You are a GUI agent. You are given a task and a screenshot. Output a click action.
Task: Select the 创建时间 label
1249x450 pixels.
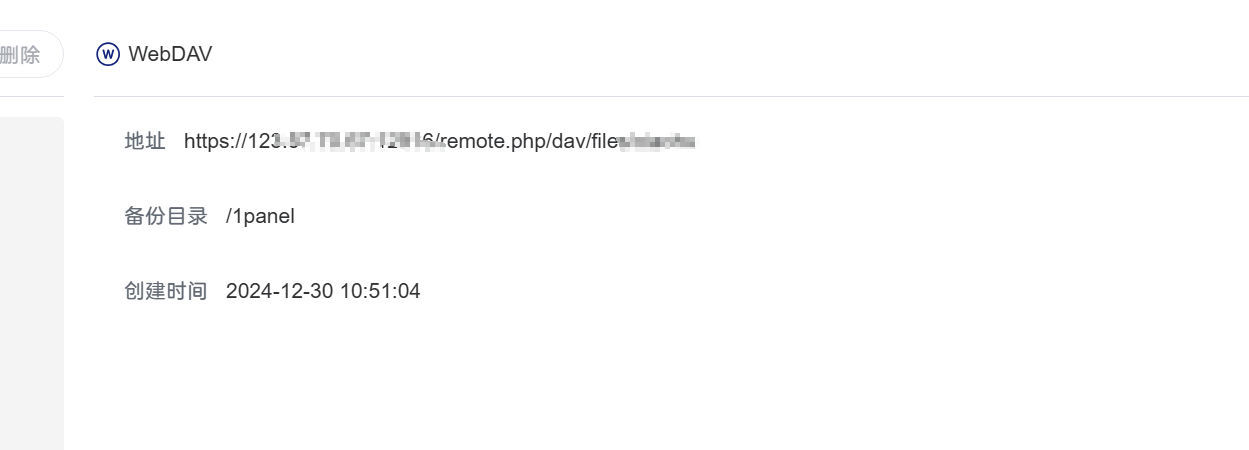[166, 291]
